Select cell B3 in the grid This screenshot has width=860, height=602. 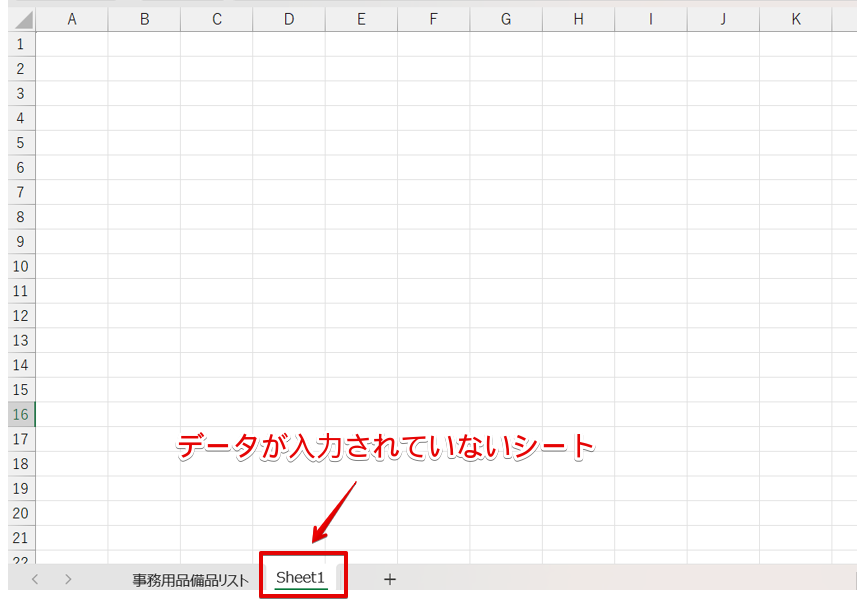(x=144, y=93)
